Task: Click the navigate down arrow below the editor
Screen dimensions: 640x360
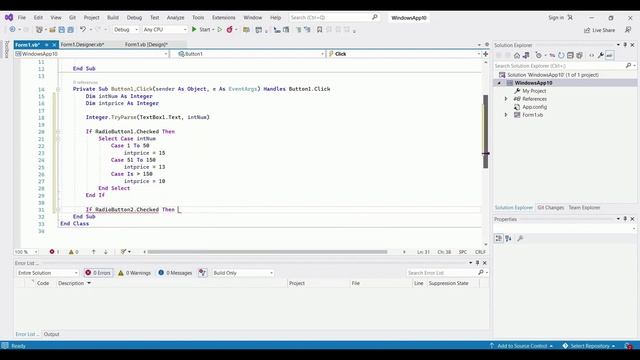Action: tap(106, 252)
